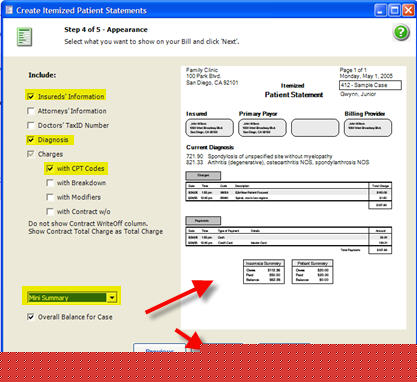Check the with Modifiers option

tap(50, 197)
